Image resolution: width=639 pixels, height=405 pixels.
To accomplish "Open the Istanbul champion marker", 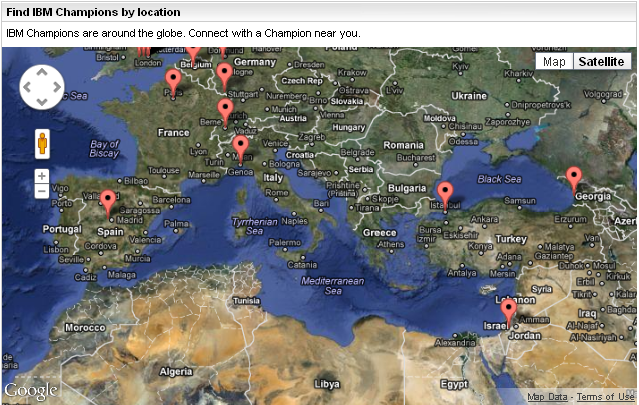I will [x=445, y=193].
